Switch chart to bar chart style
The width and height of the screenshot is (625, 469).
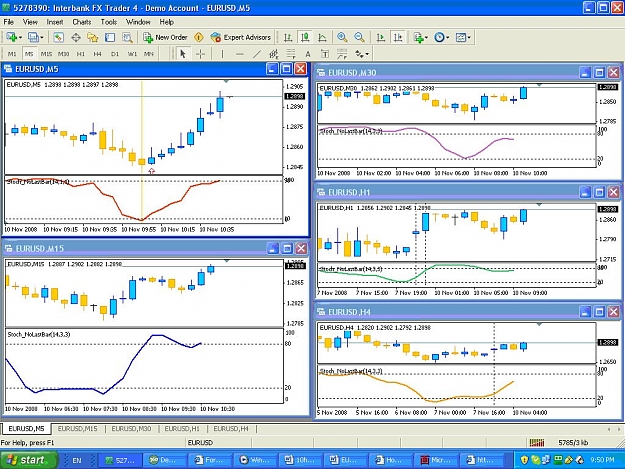tap(287, 37)
